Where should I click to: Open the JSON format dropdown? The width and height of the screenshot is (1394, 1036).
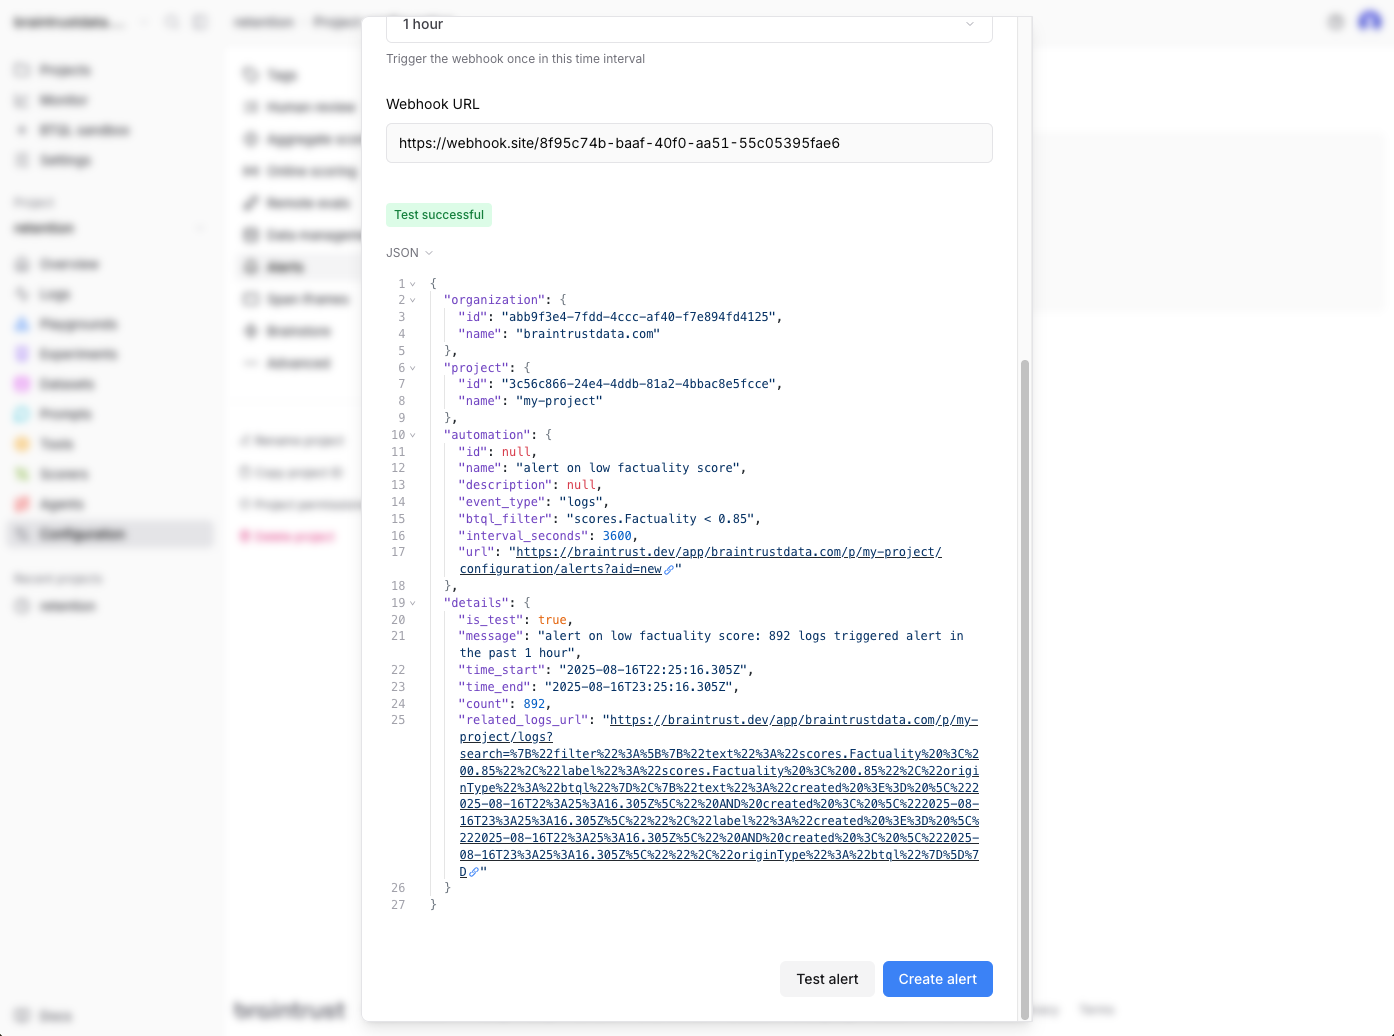tap(408, 252)
